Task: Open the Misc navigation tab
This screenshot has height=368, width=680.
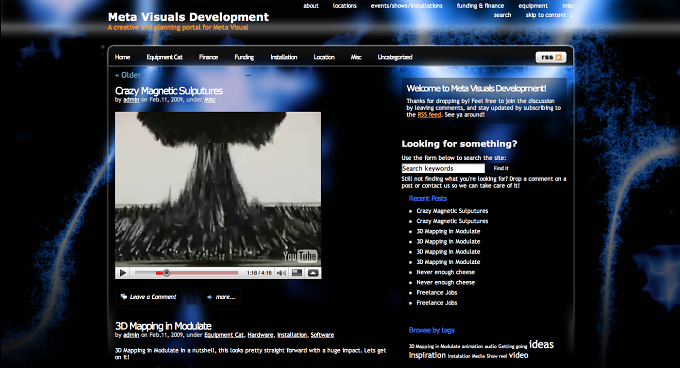Action: 356,57
